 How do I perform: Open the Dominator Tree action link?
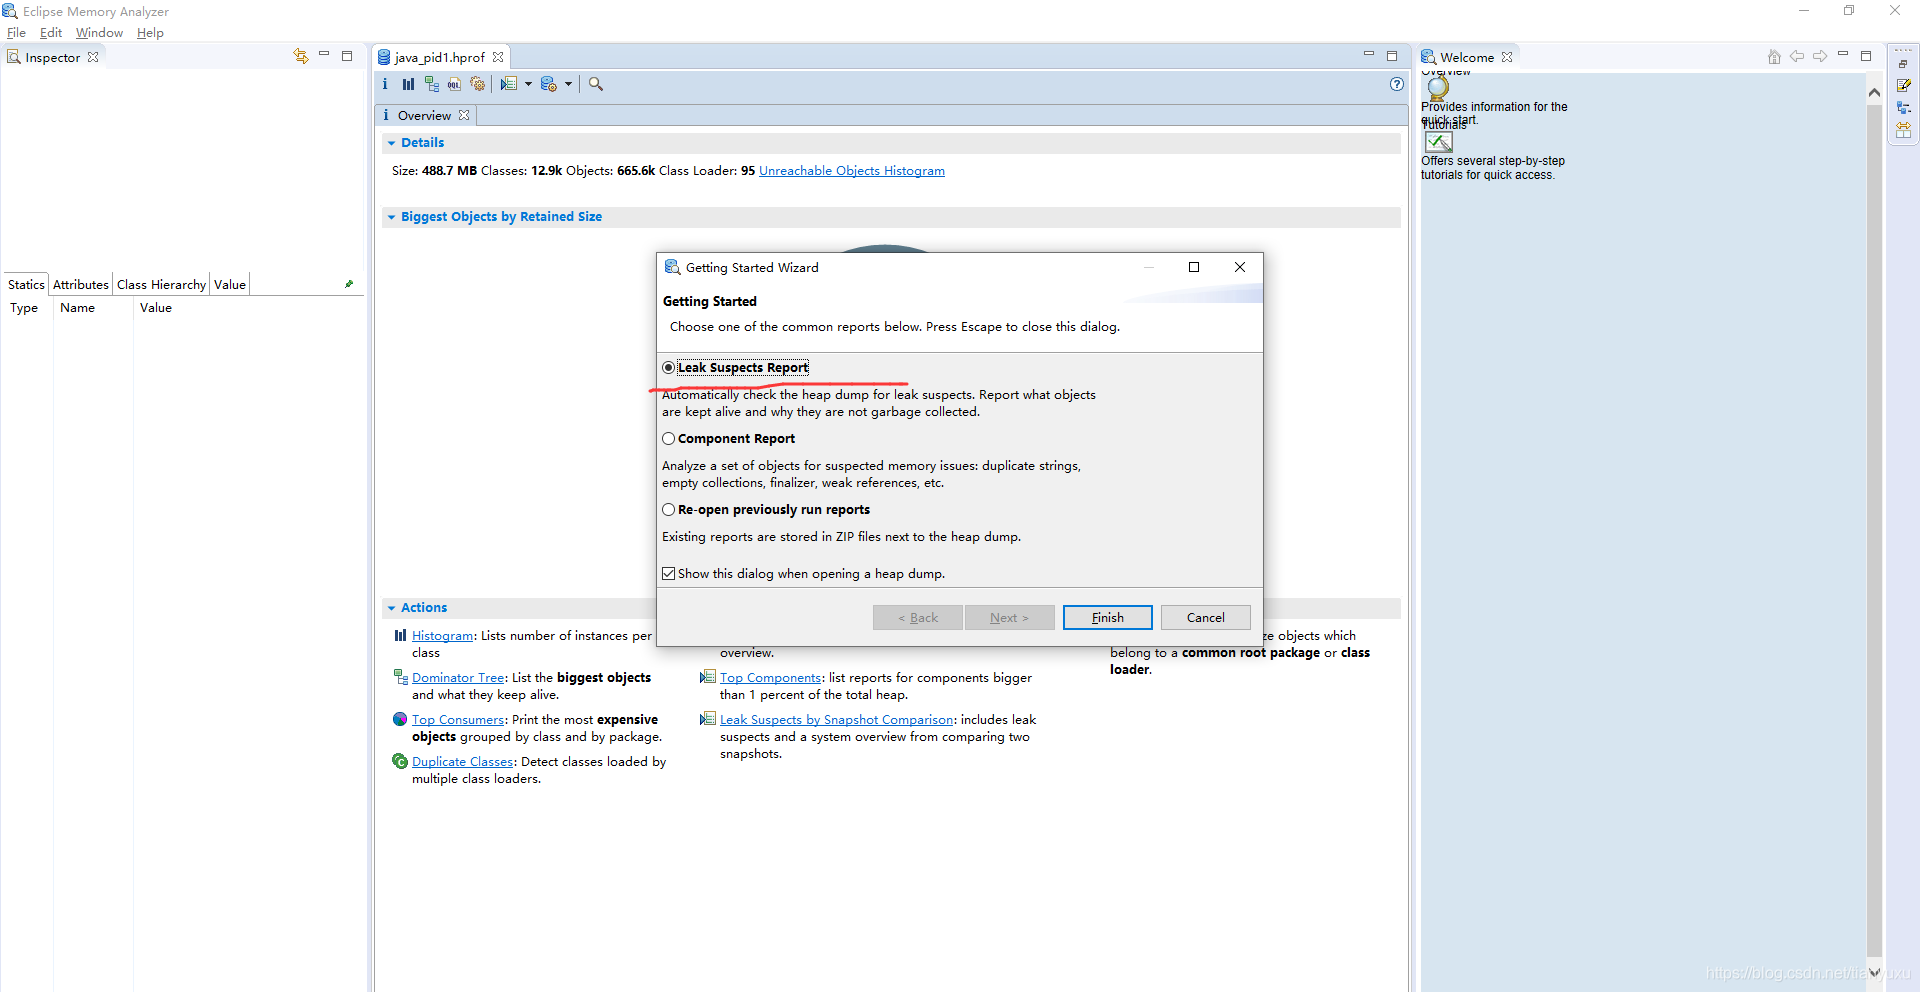tap(458, 678)
